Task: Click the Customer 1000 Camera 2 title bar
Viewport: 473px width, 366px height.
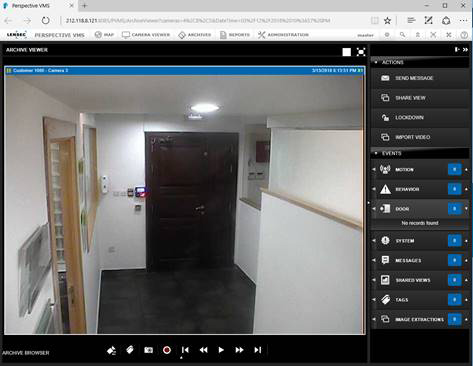Action: pyautogui.click(x=185, y=70)
